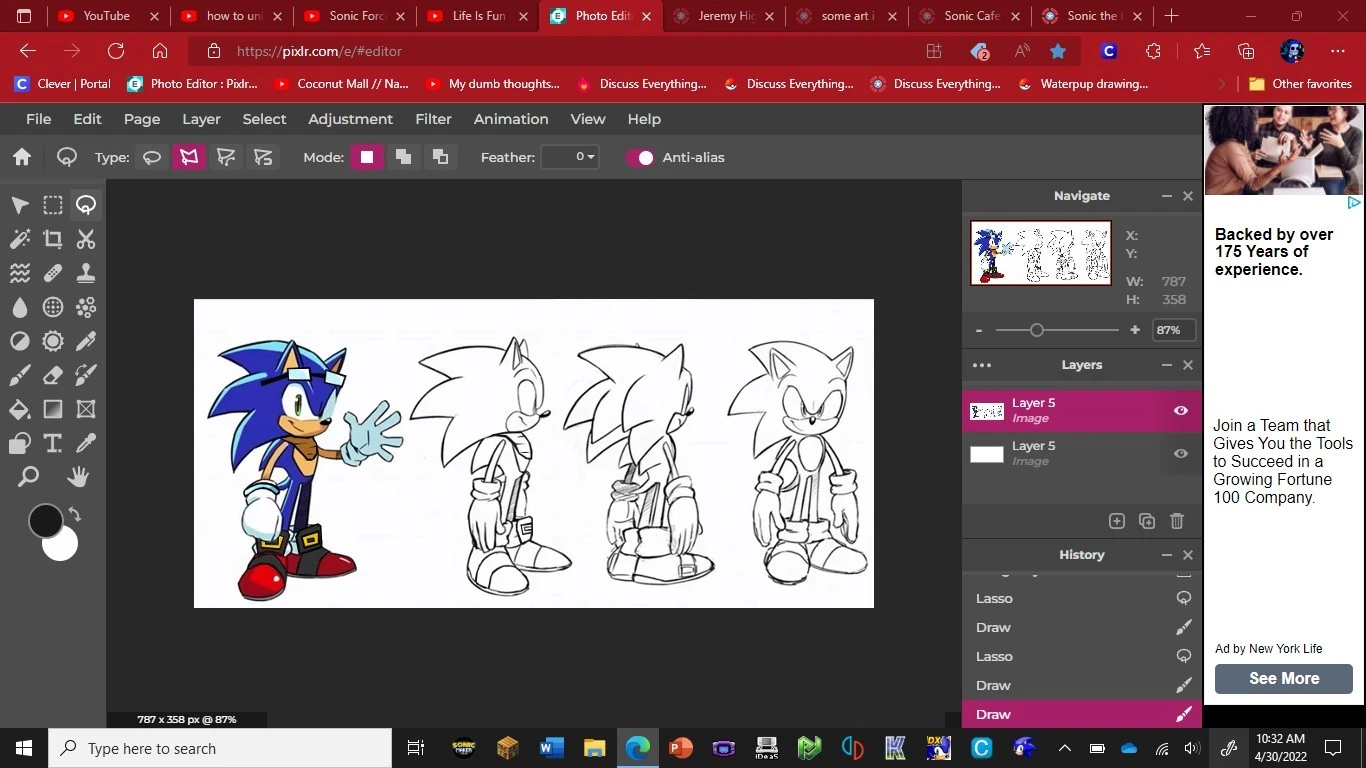Open the Adjustment menu
The width and height of the screenshot is (1366, 768).
tap(350, 119)
